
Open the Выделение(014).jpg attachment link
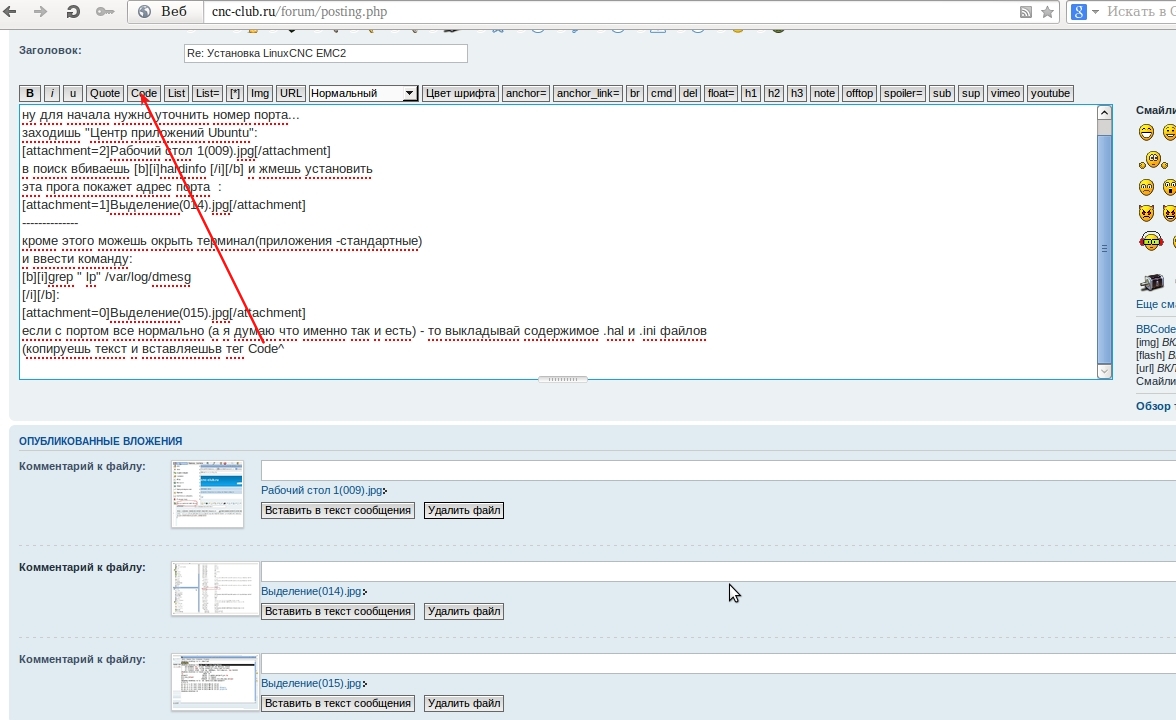pyautogui.click(x=312, y=591)
